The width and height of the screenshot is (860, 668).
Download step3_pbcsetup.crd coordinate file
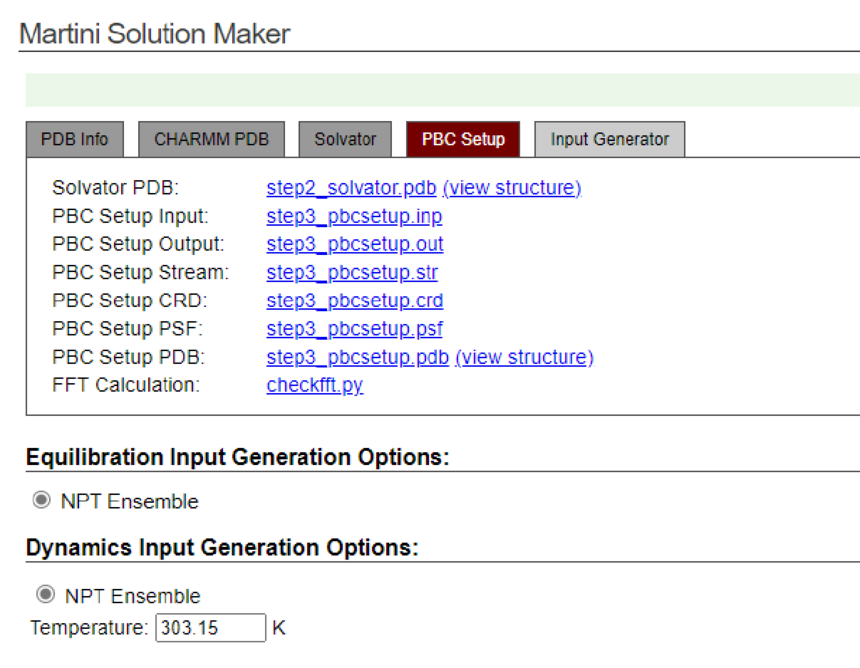tap(355, 301)
